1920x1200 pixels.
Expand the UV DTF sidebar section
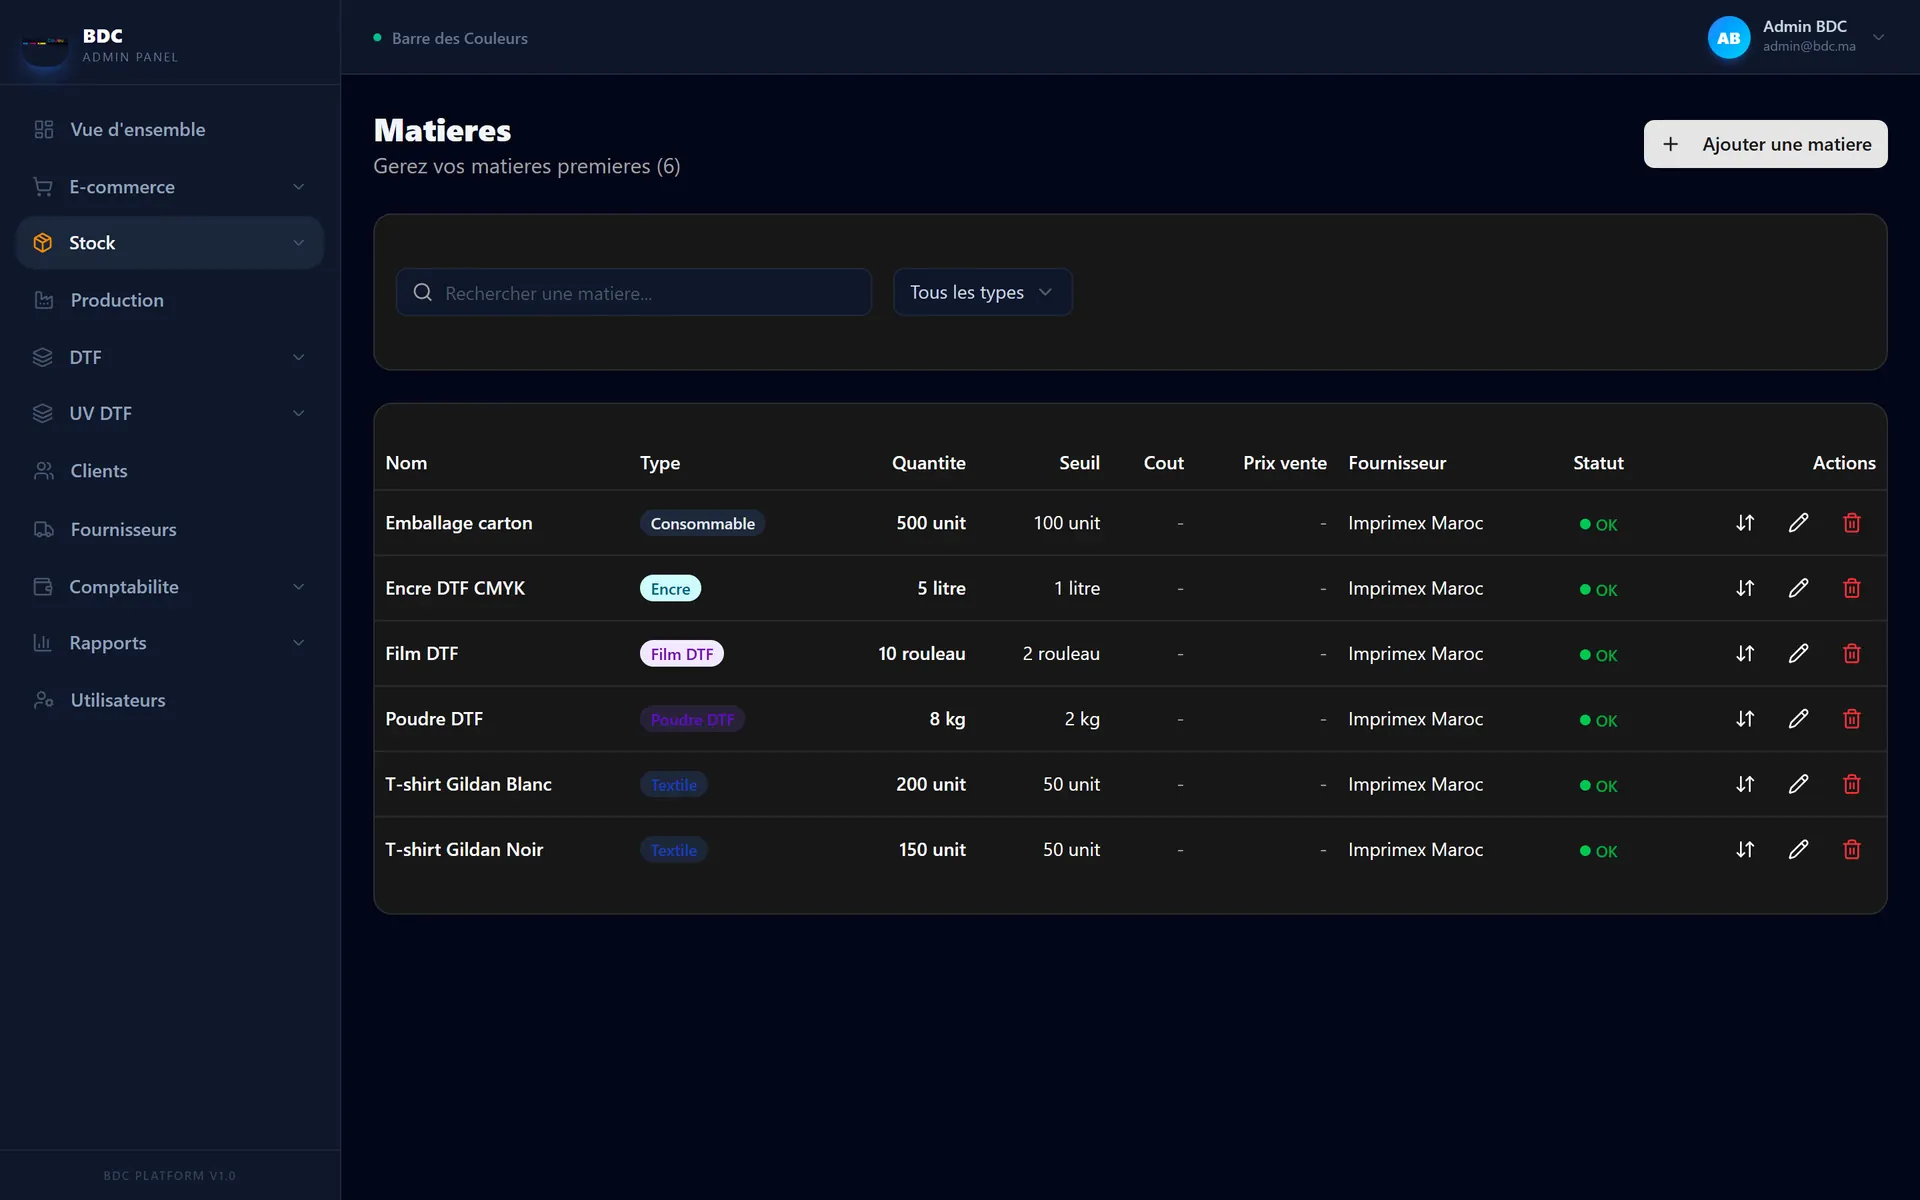[x=170, y=413]
